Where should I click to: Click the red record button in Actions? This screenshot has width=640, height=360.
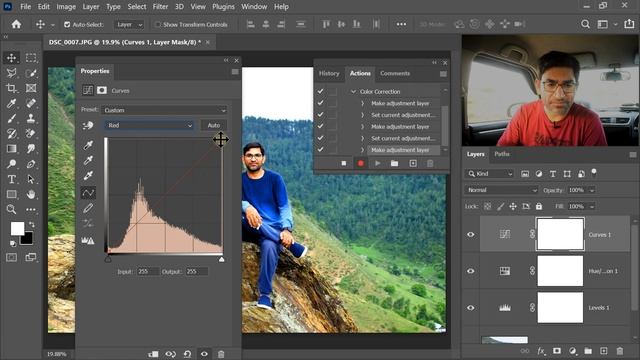[360, 163]
